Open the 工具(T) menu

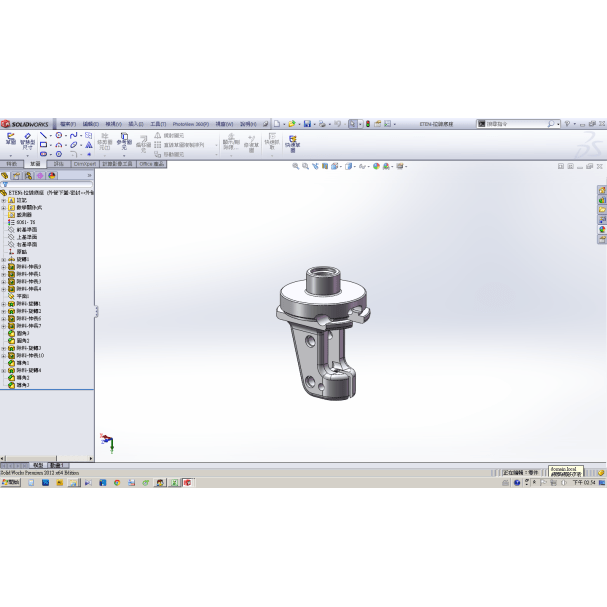tap(157, 124)
